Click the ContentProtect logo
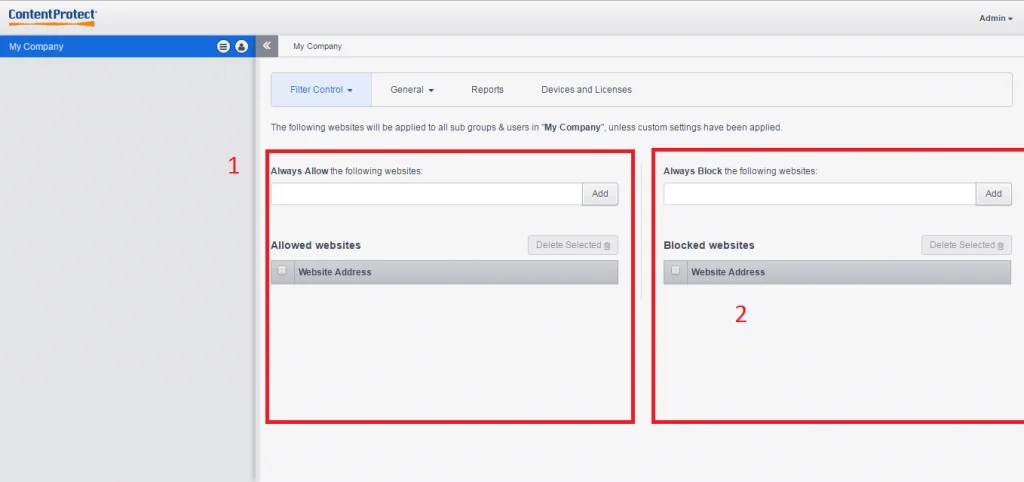The height and width of the screenshot is (482, 1024). (53, 17)
